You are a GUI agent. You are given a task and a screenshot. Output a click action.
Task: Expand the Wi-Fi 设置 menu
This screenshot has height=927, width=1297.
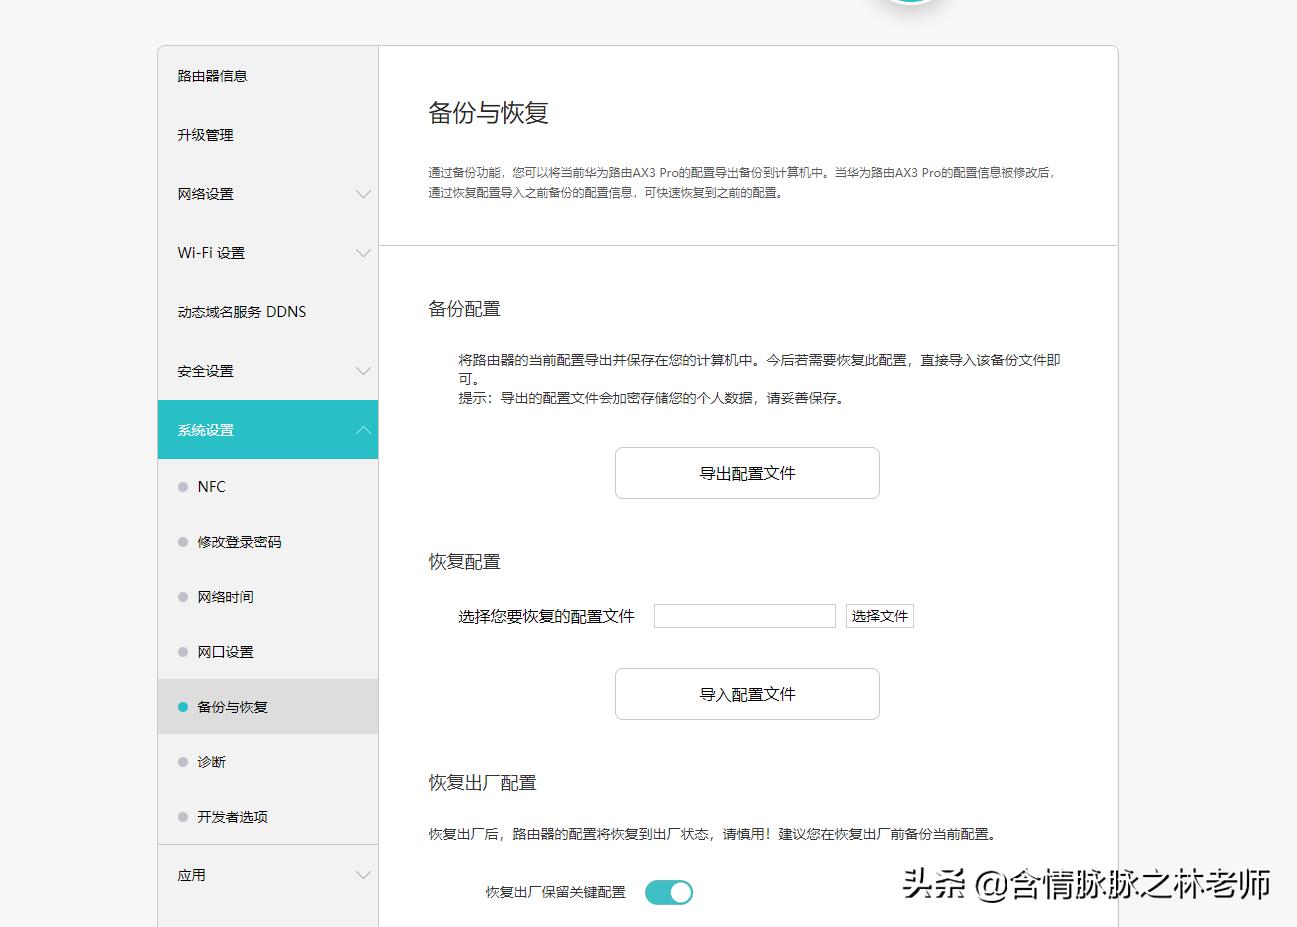point(363,253)
